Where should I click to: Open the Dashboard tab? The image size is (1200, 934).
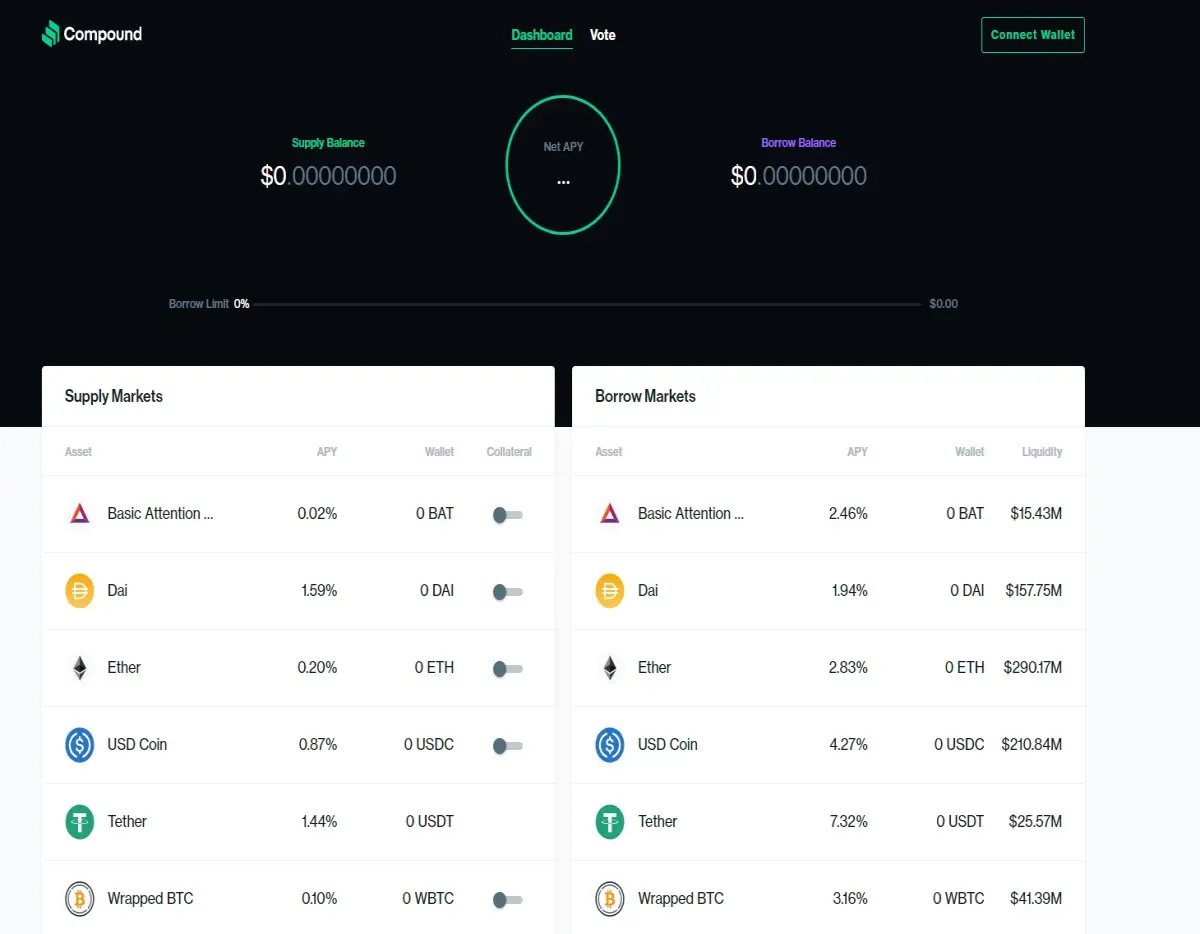pyautogui.click(x=542, y=35)
